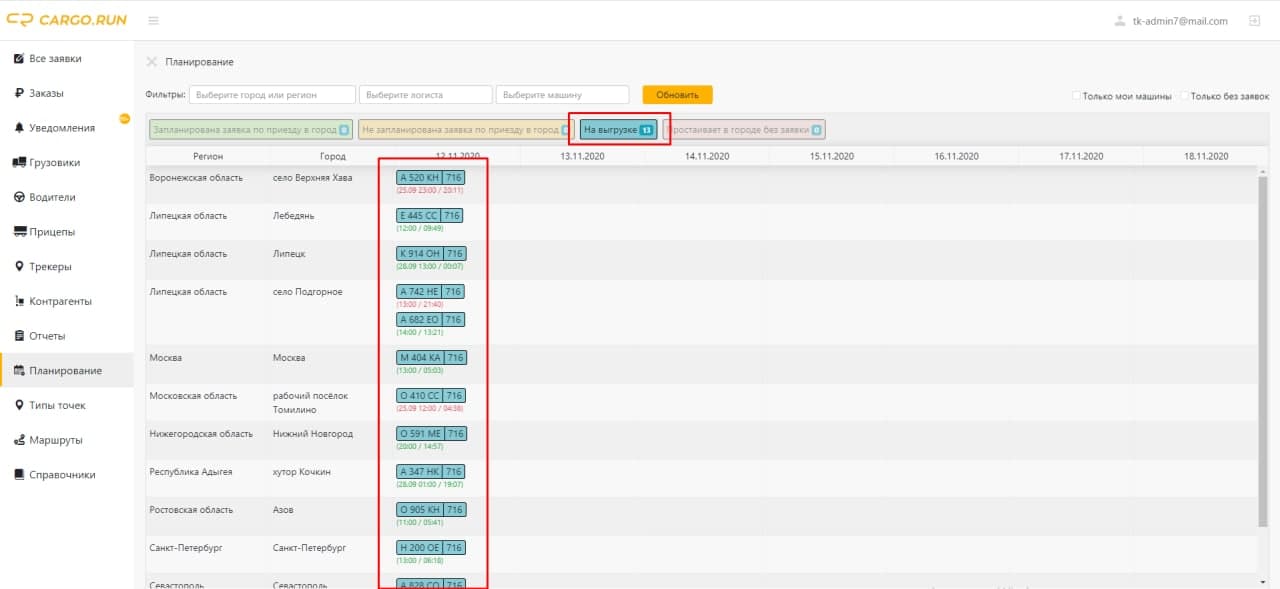The width and height of the screenshot is (1280, 589).
Task: Click the vertical scrollbar of the planning table
Action: point(1263,350)
